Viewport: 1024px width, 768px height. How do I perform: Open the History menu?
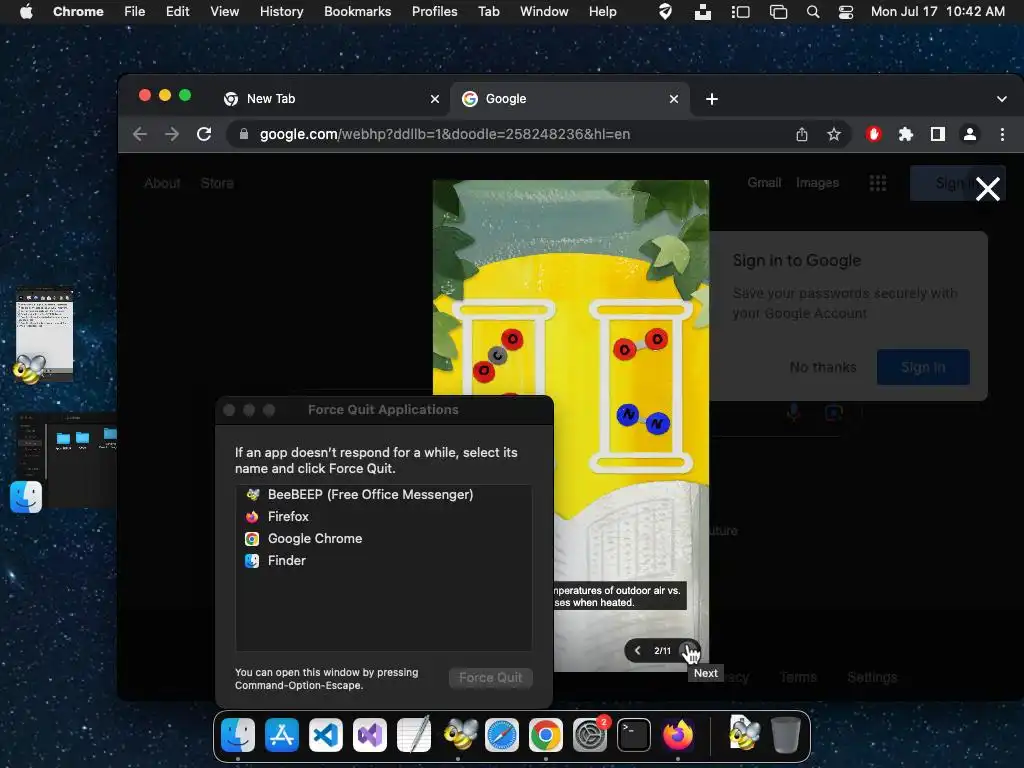click(281, 11)
